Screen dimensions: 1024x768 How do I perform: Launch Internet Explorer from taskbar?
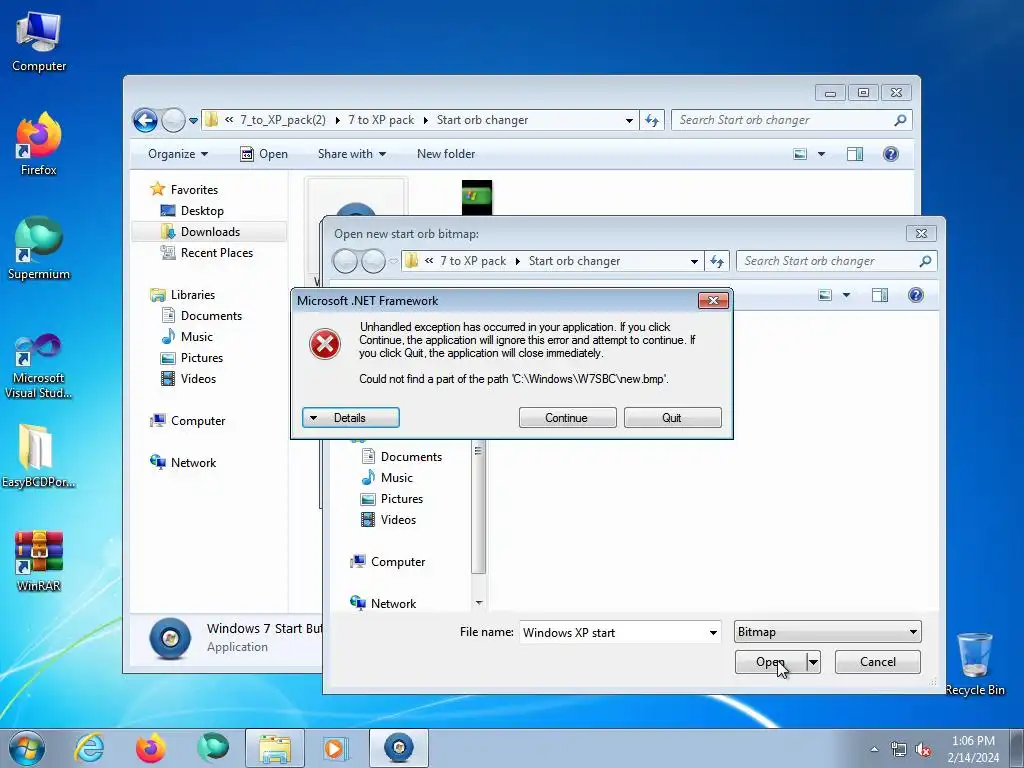(89, 748)
